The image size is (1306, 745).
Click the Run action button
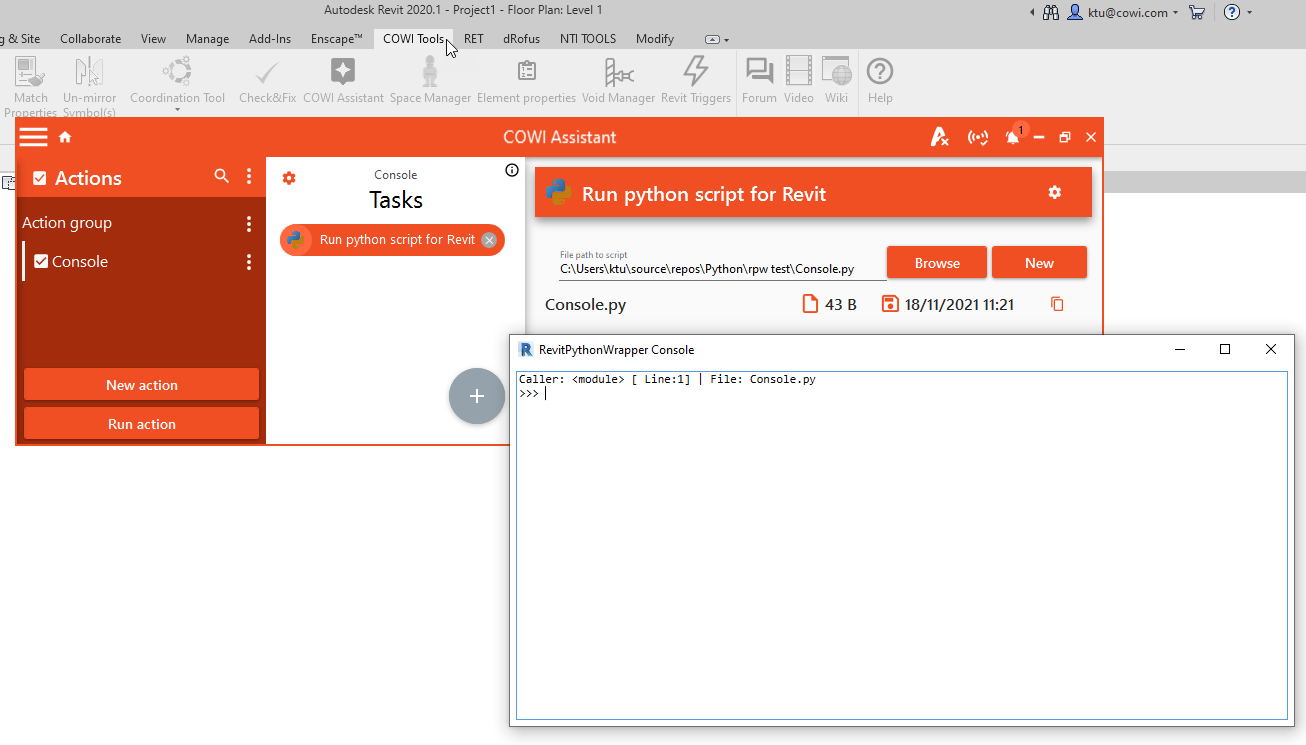(142, 424)
